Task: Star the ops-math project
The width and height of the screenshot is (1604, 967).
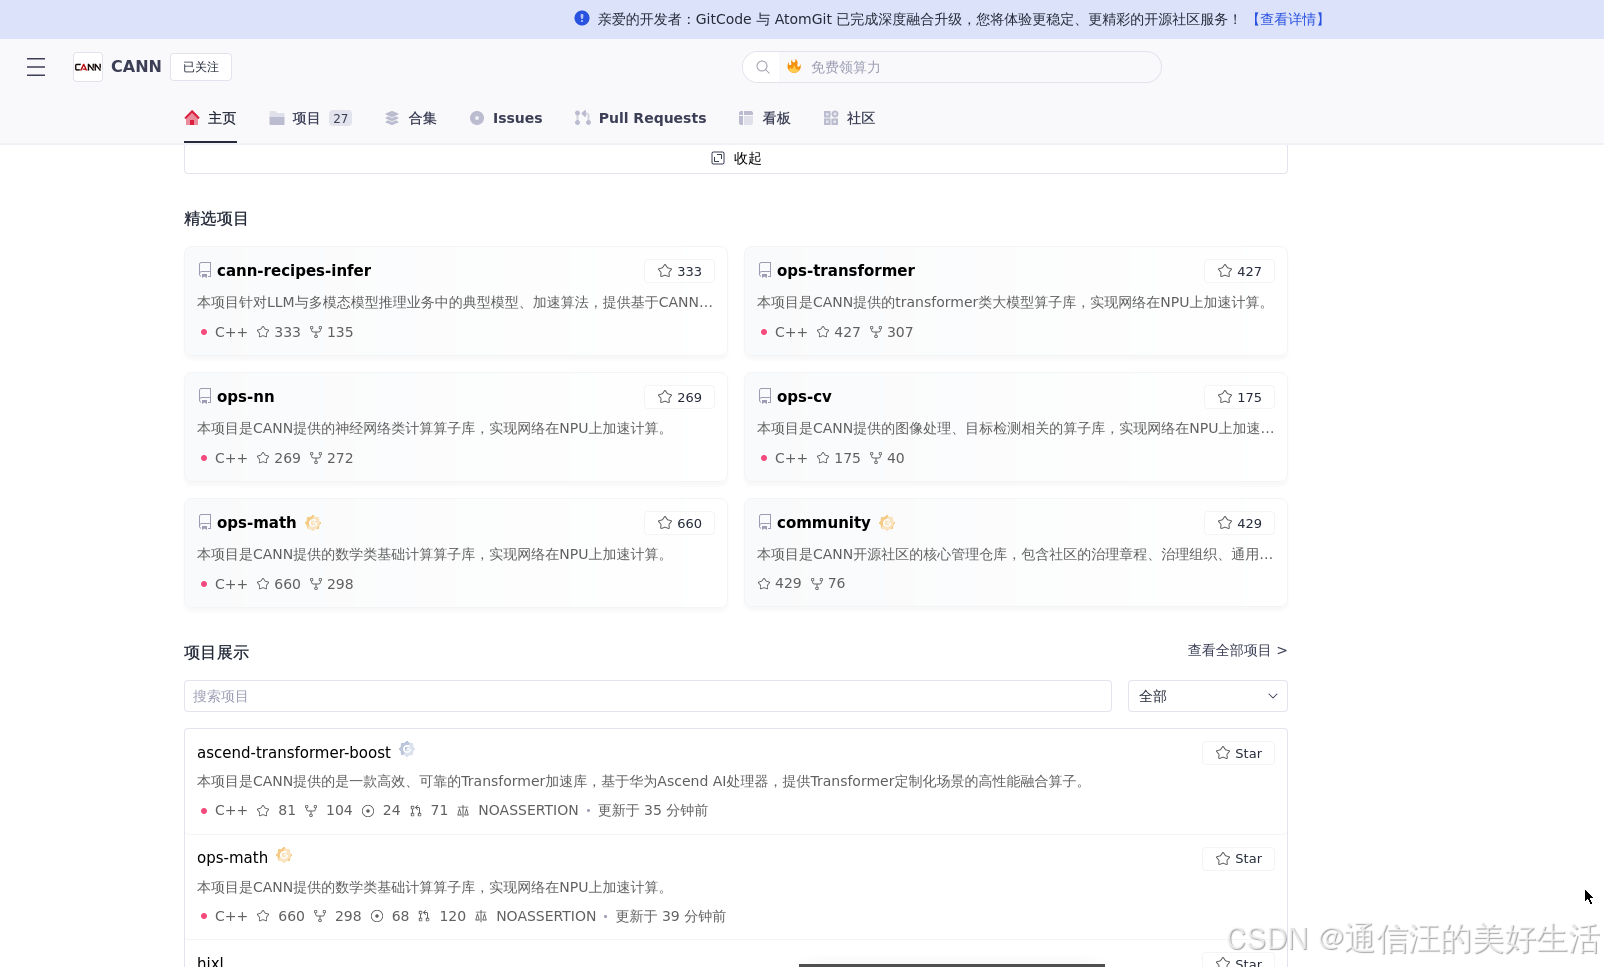Action: pyautogui.click(x=1238, y=858)
